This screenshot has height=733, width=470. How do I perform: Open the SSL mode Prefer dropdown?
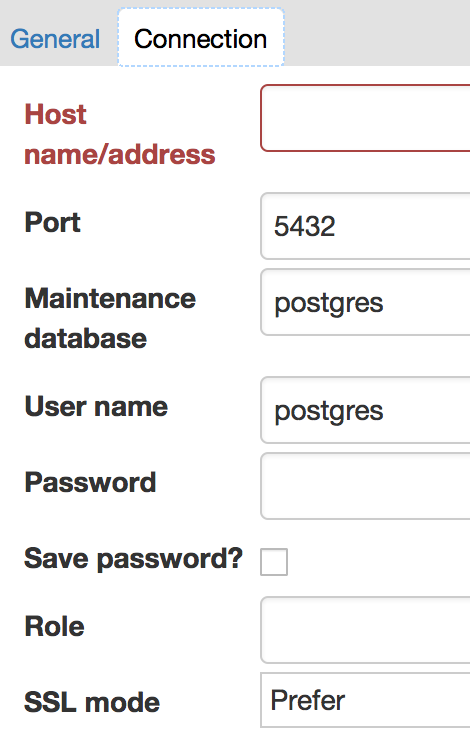[365, 700]
